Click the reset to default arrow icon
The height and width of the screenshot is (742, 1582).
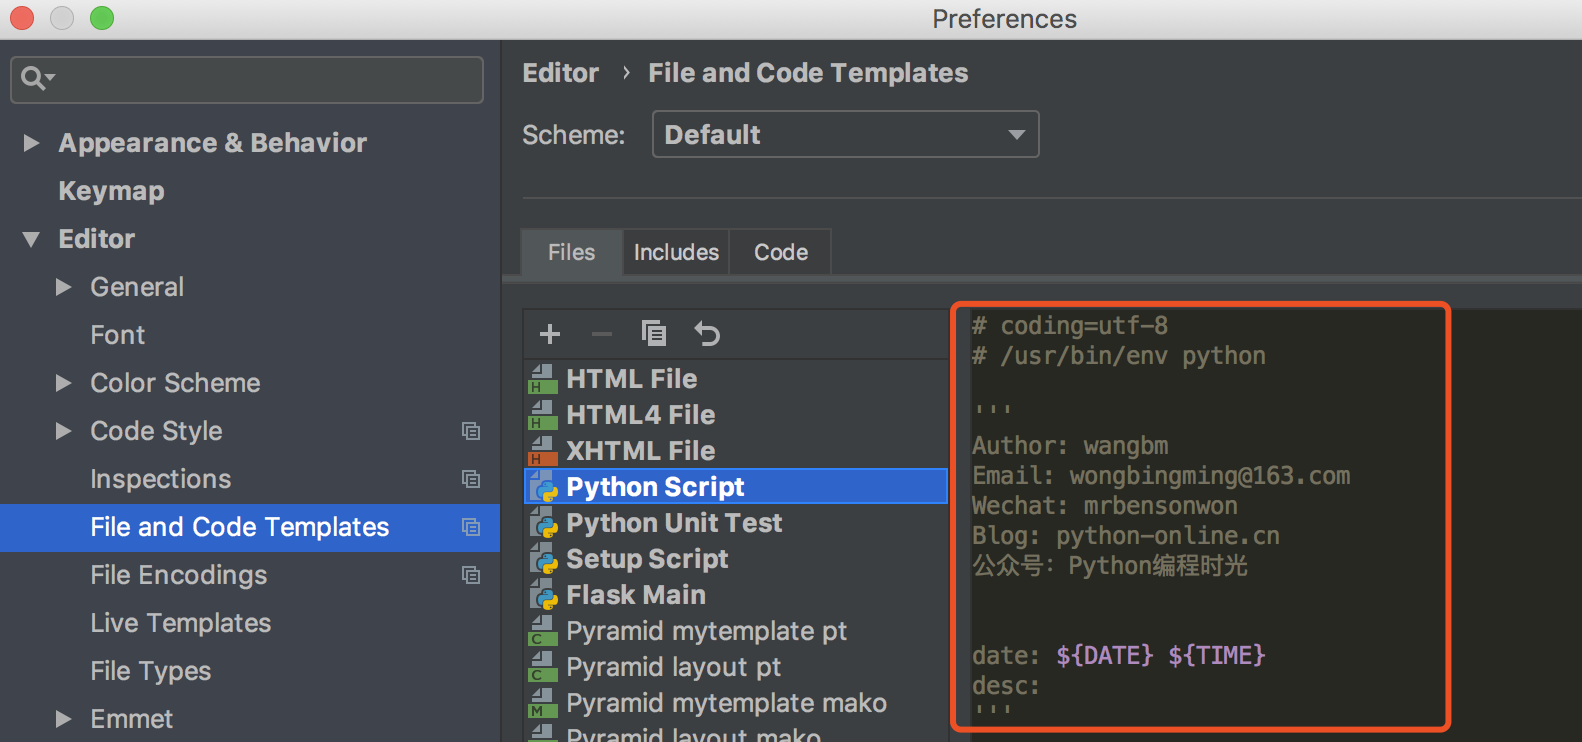pos(707,334)
